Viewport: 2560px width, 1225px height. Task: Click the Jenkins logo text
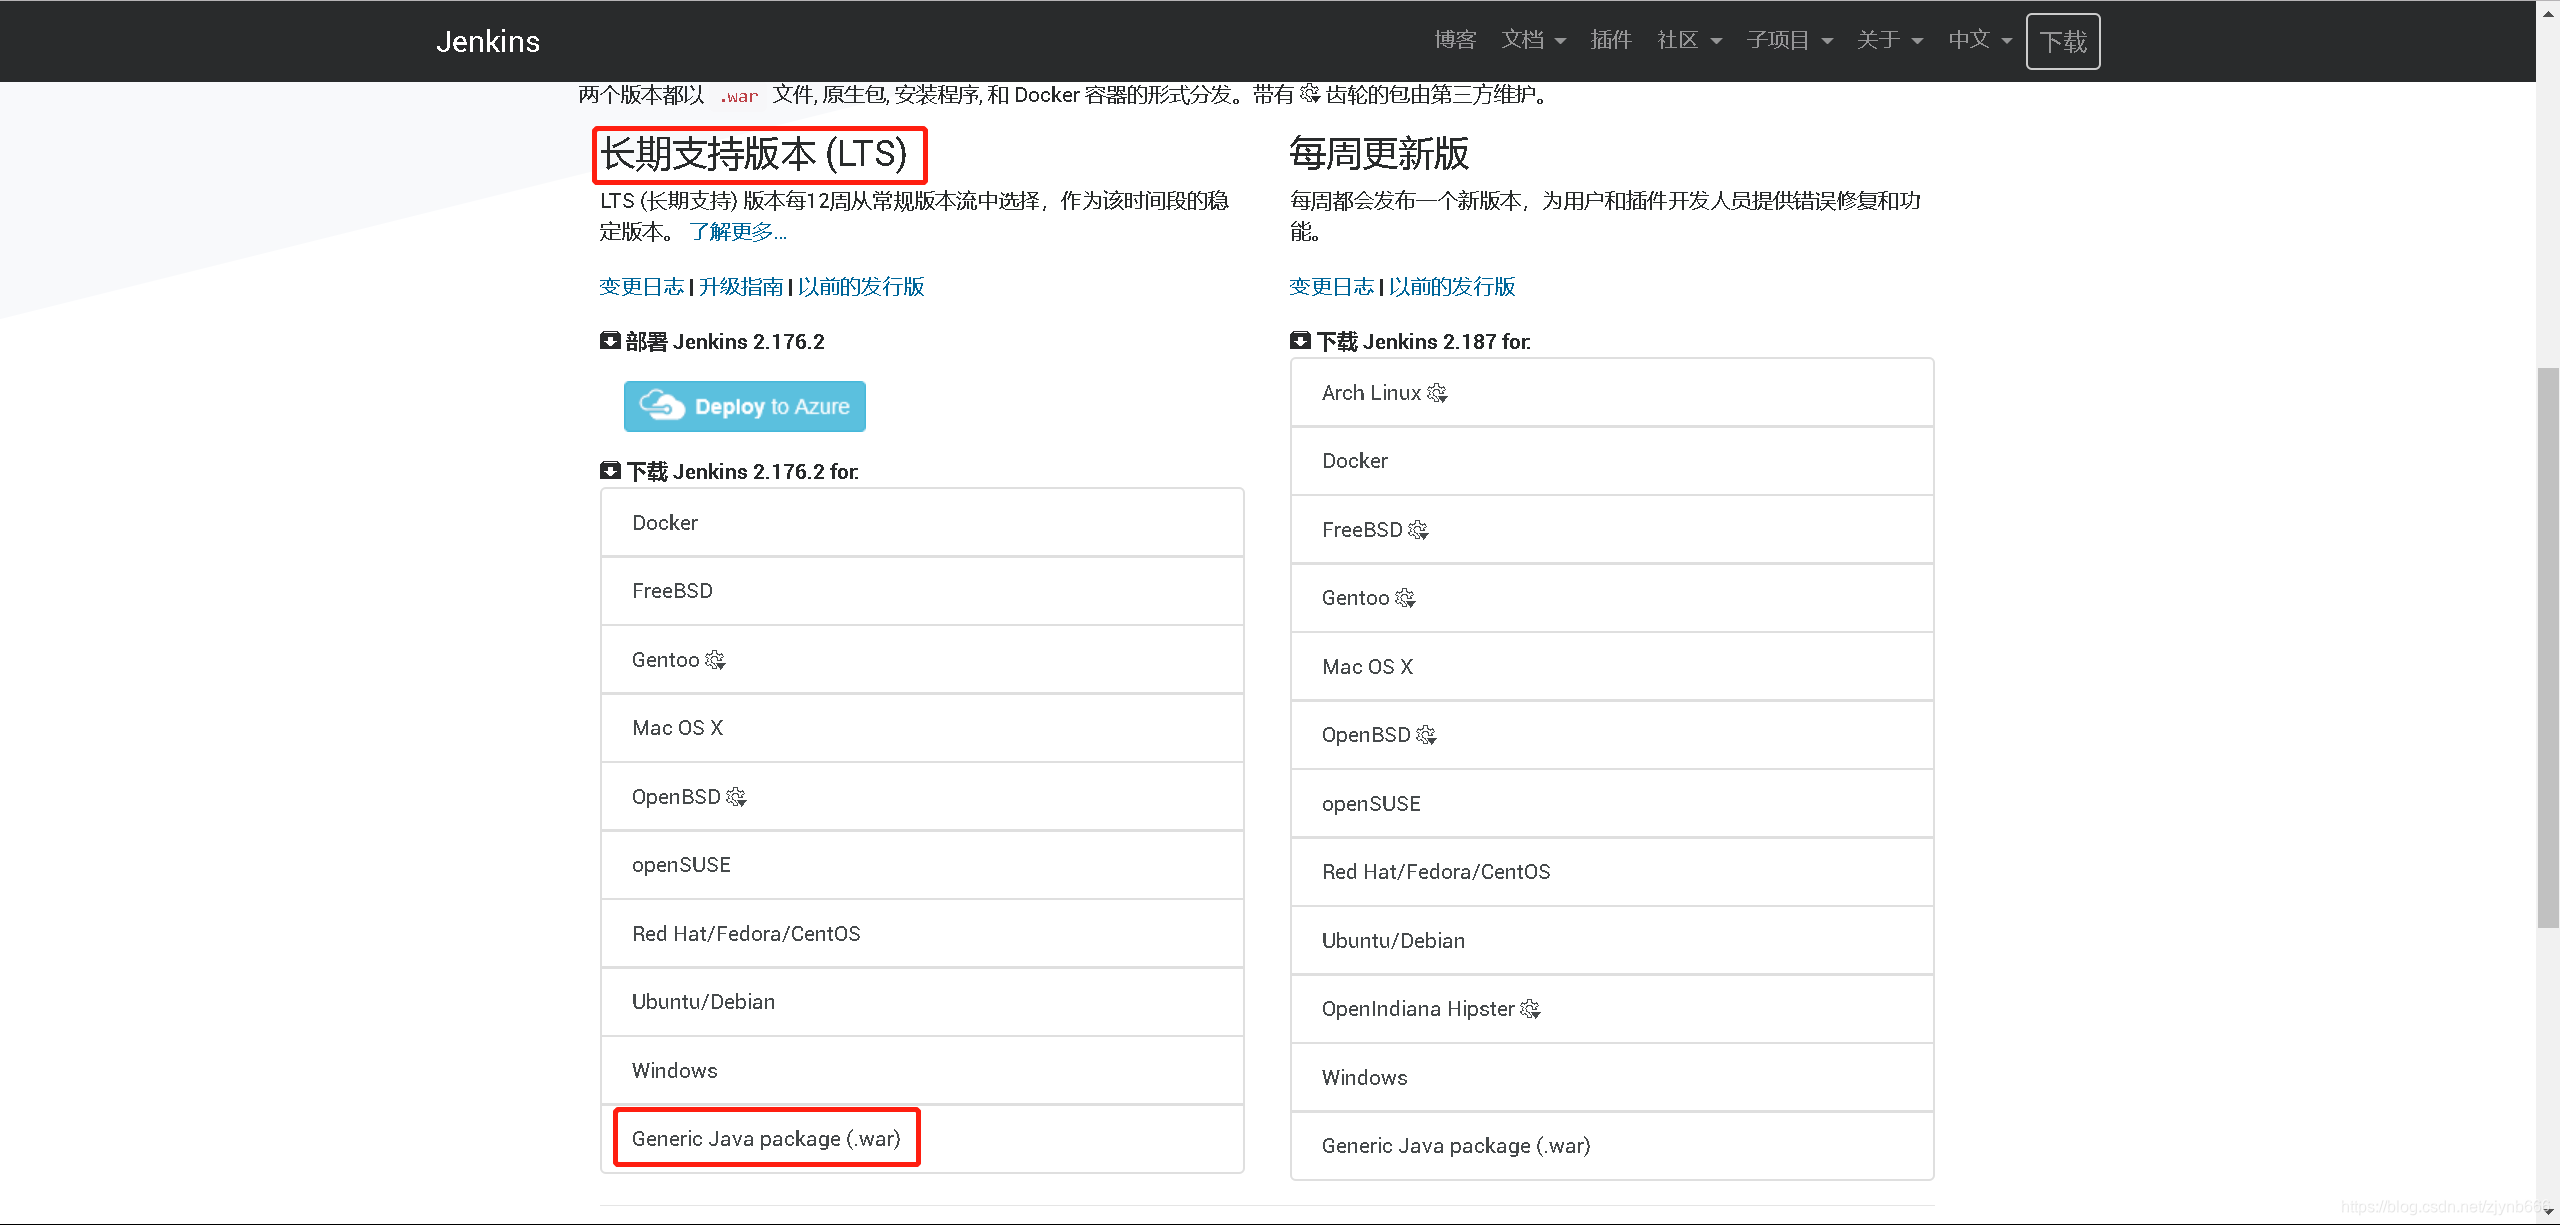pyautogui.click(x=488, y=41)
